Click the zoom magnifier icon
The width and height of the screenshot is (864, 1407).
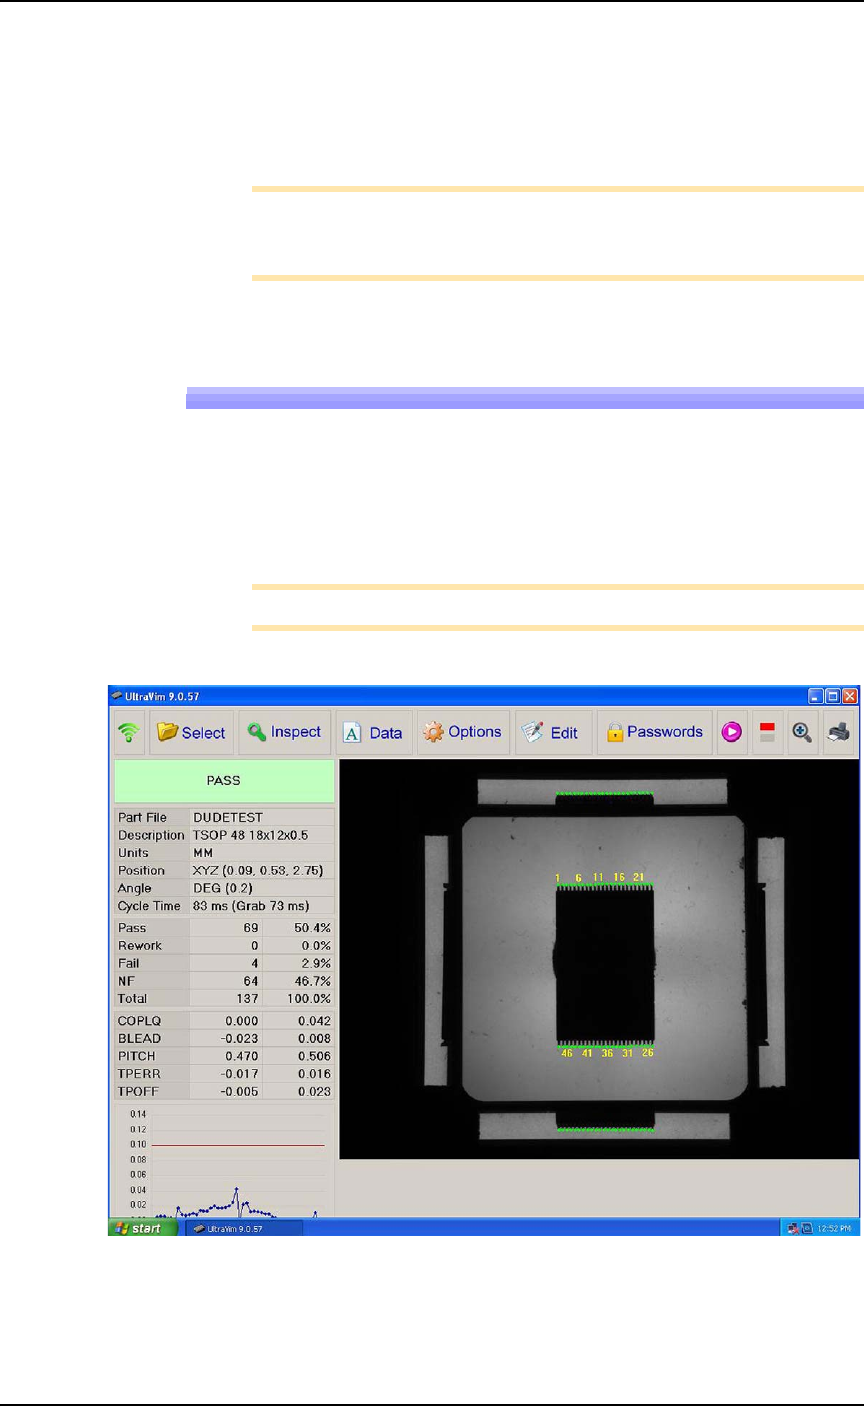(x=802, y=733)
